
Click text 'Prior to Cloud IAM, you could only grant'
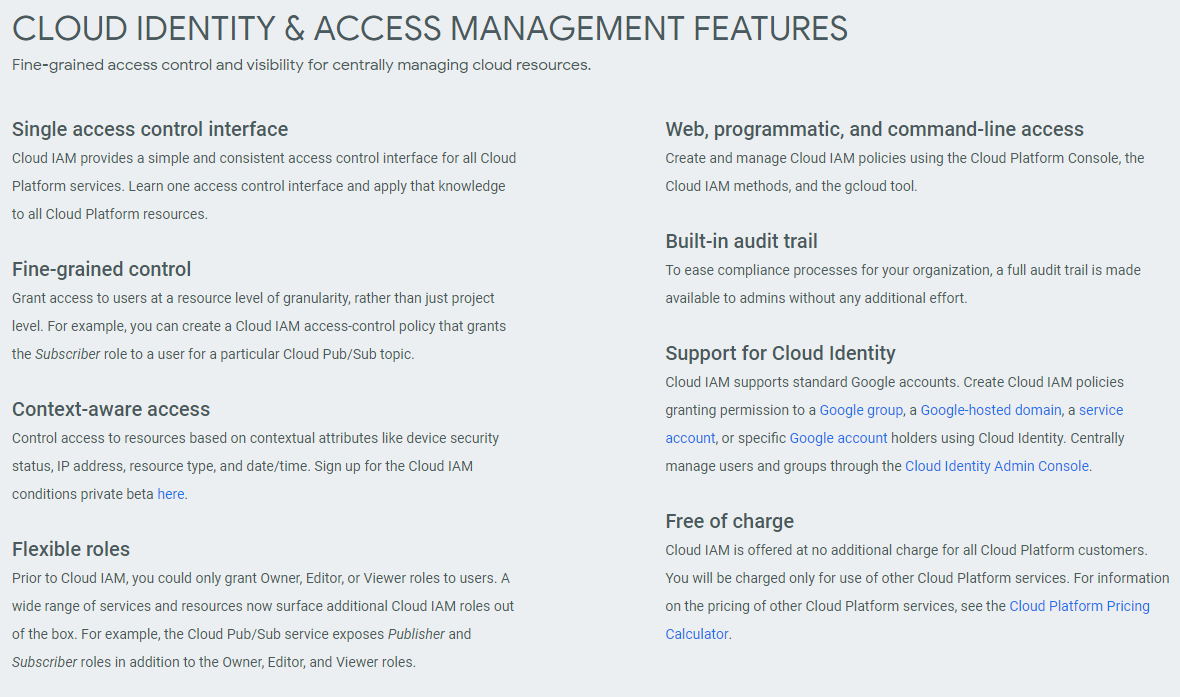pyautogui.click(x=134, y=578)
